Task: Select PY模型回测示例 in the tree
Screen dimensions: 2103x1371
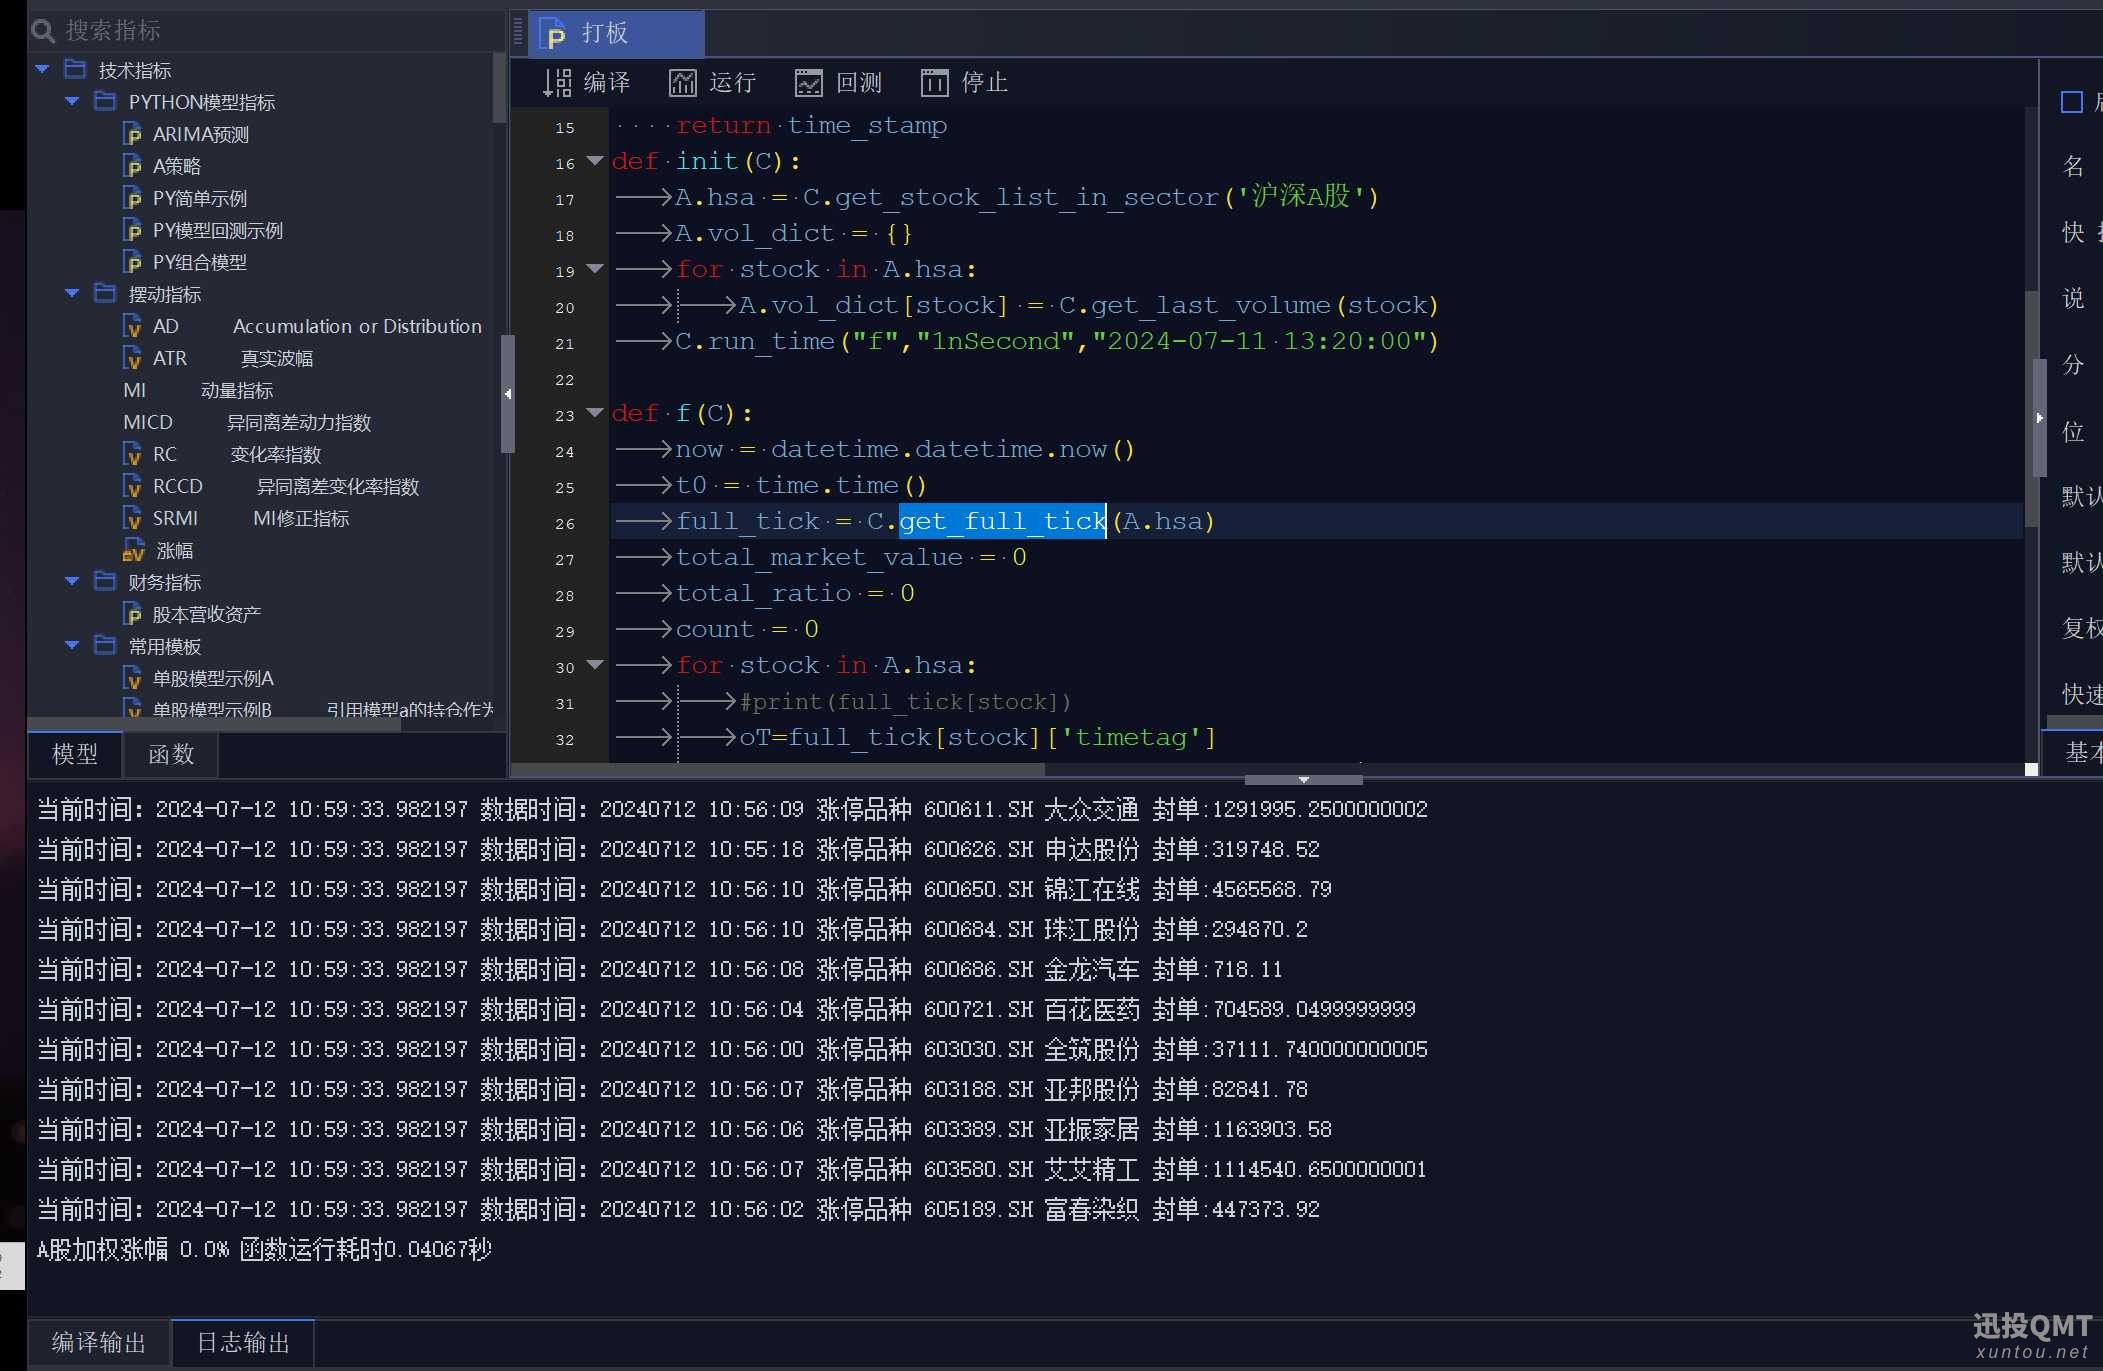Action: pos(217,230)
